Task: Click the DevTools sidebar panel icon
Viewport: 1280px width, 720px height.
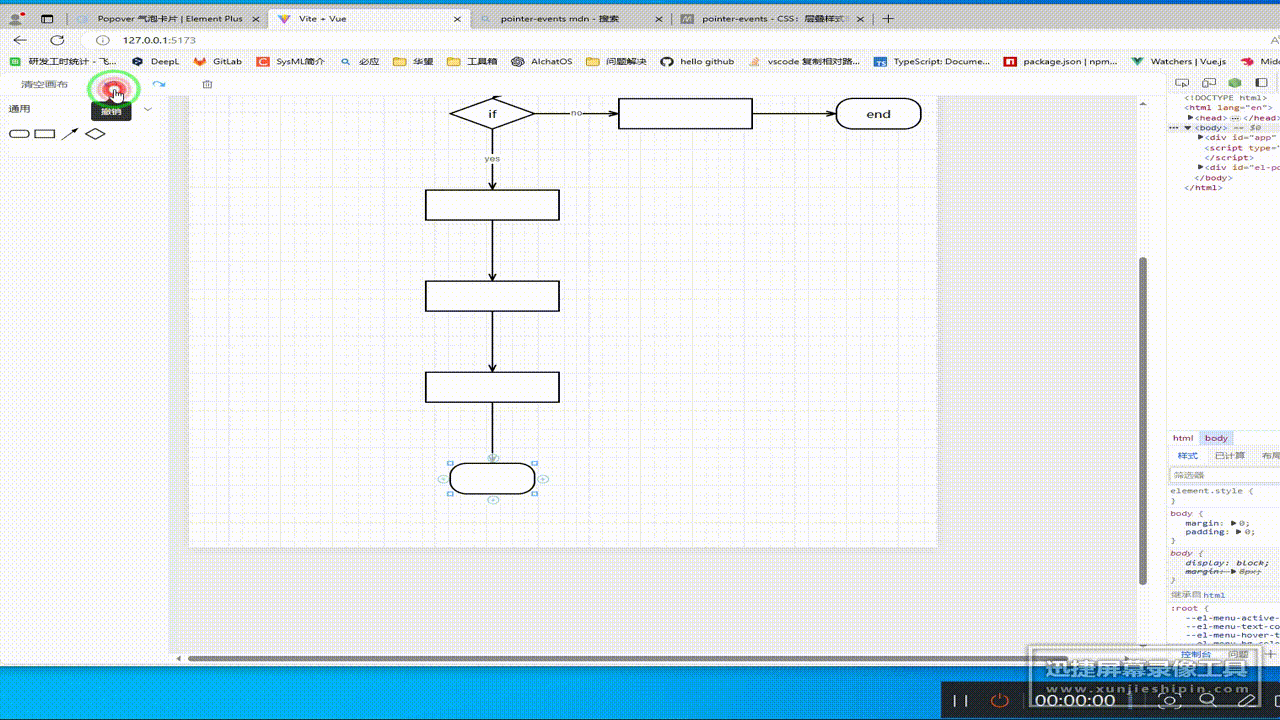Action: tap(1261, 83)
